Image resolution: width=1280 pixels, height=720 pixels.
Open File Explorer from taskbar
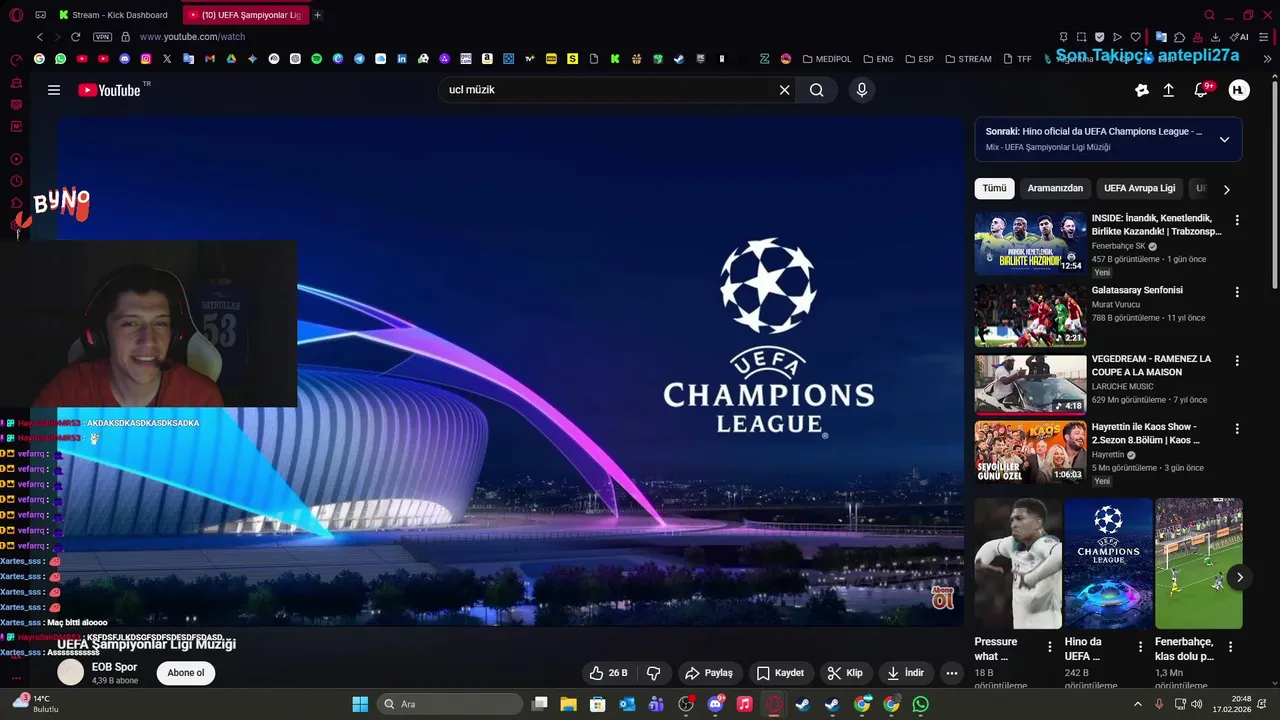tap(568, 704)
